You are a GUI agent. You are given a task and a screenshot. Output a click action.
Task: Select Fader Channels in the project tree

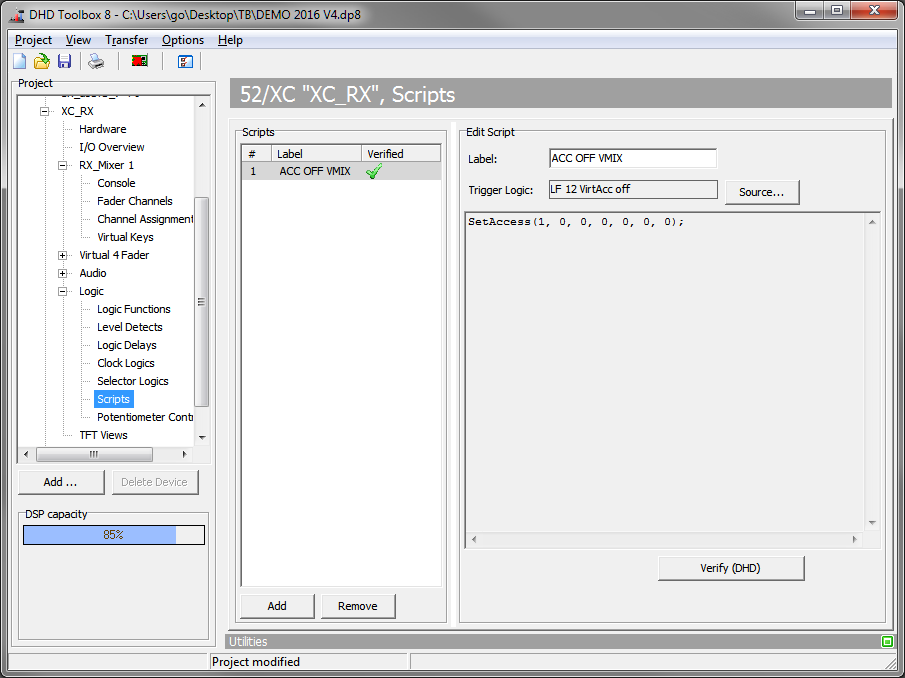[x=133, y=200]
